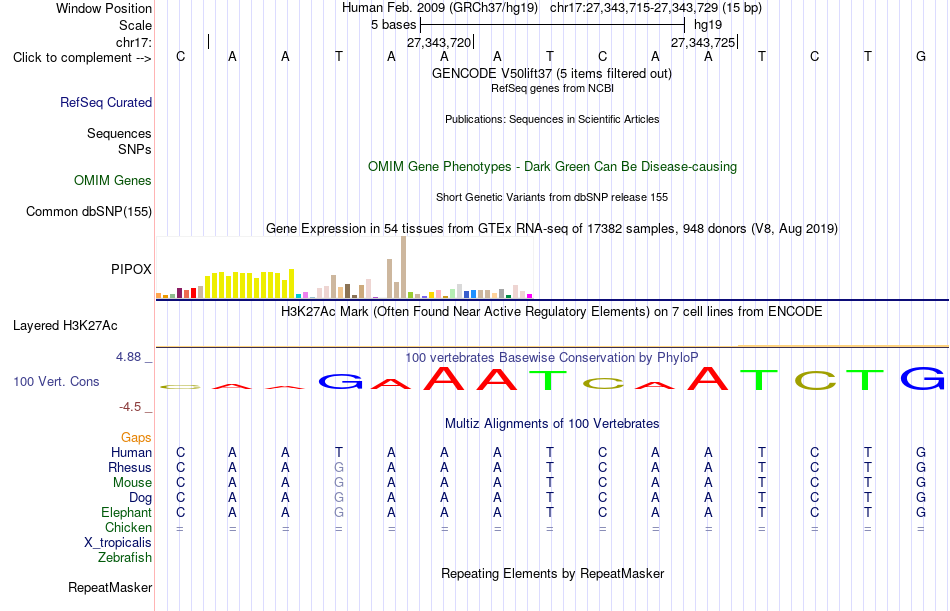
Task: Click the Scale track label
Action: (135, 25)
